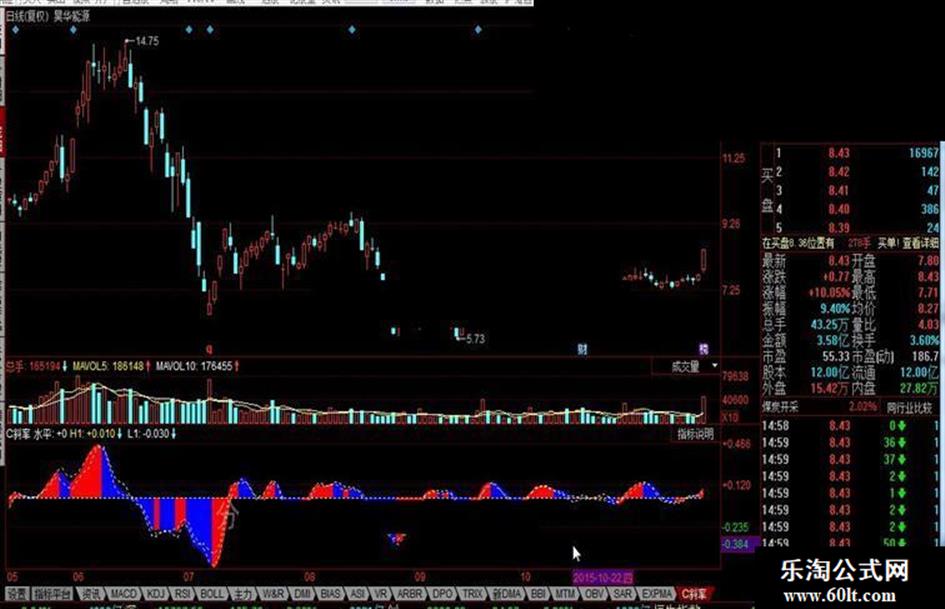Select the 新DMA indicator tab
945x609 pixels.
click(x=507, y=594)
